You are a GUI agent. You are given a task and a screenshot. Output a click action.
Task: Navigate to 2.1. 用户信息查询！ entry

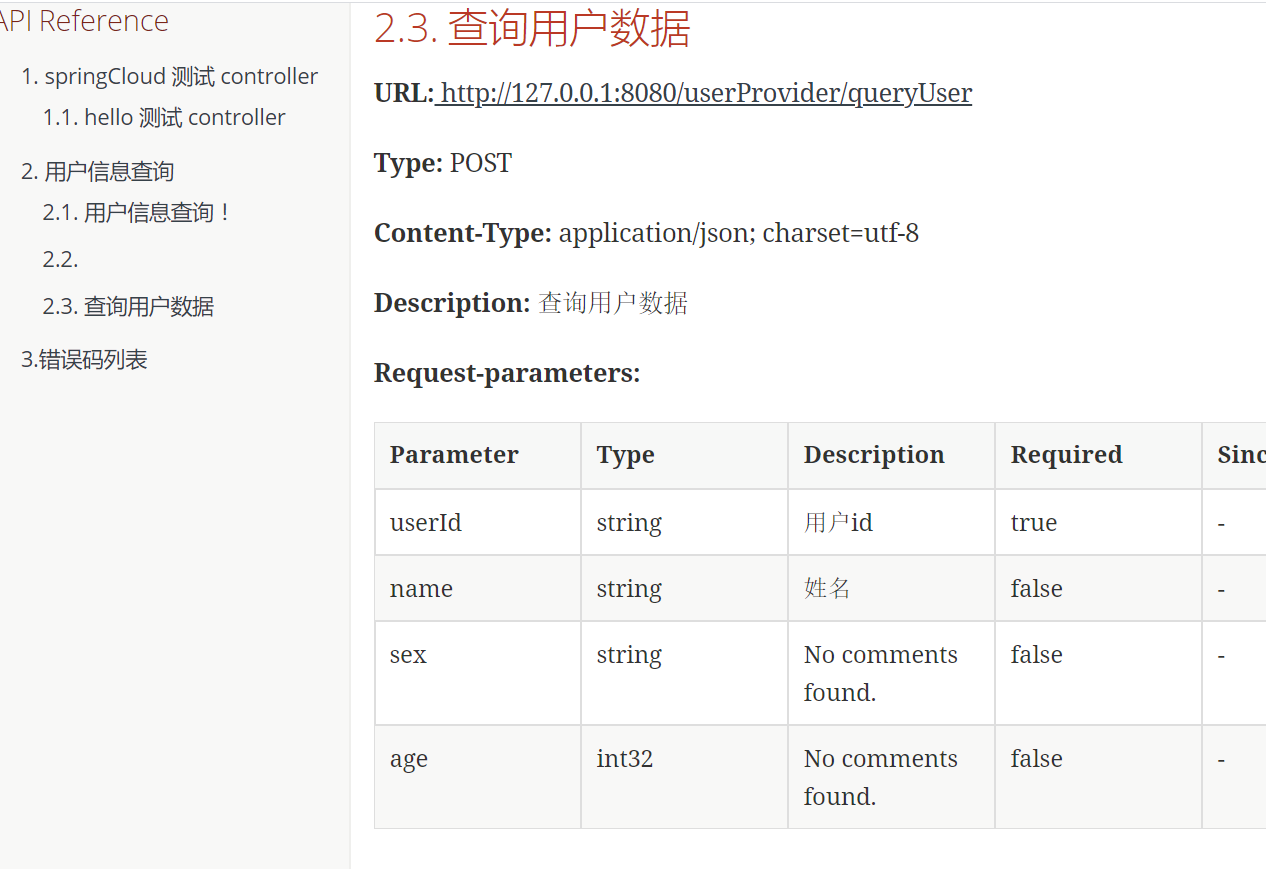138,213
